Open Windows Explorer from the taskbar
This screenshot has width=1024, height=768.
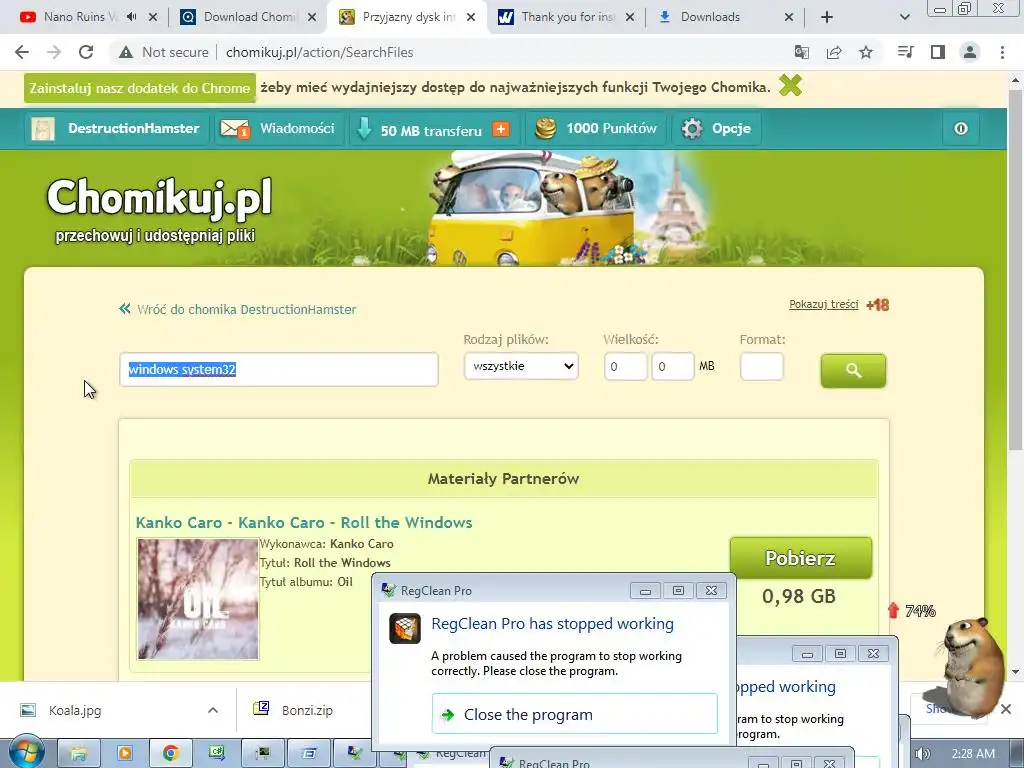pyautogui.click(x=80, y=754)
